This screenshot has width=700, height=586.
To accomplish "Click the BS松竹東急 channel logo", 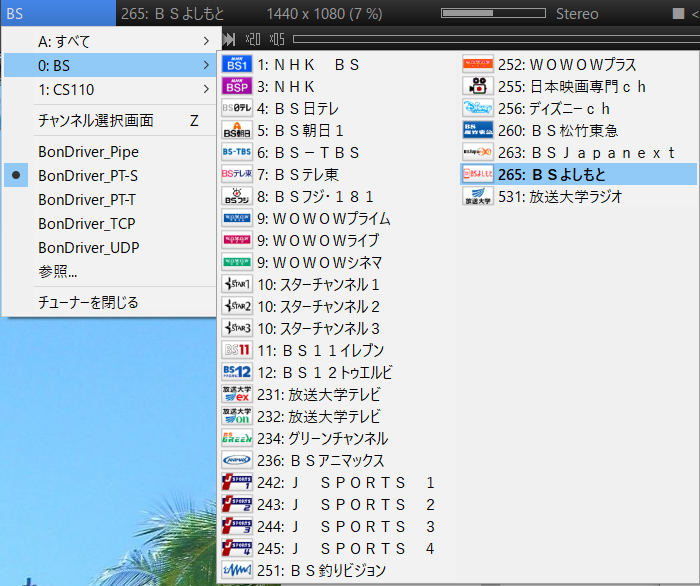I will (x=478, y=130).
